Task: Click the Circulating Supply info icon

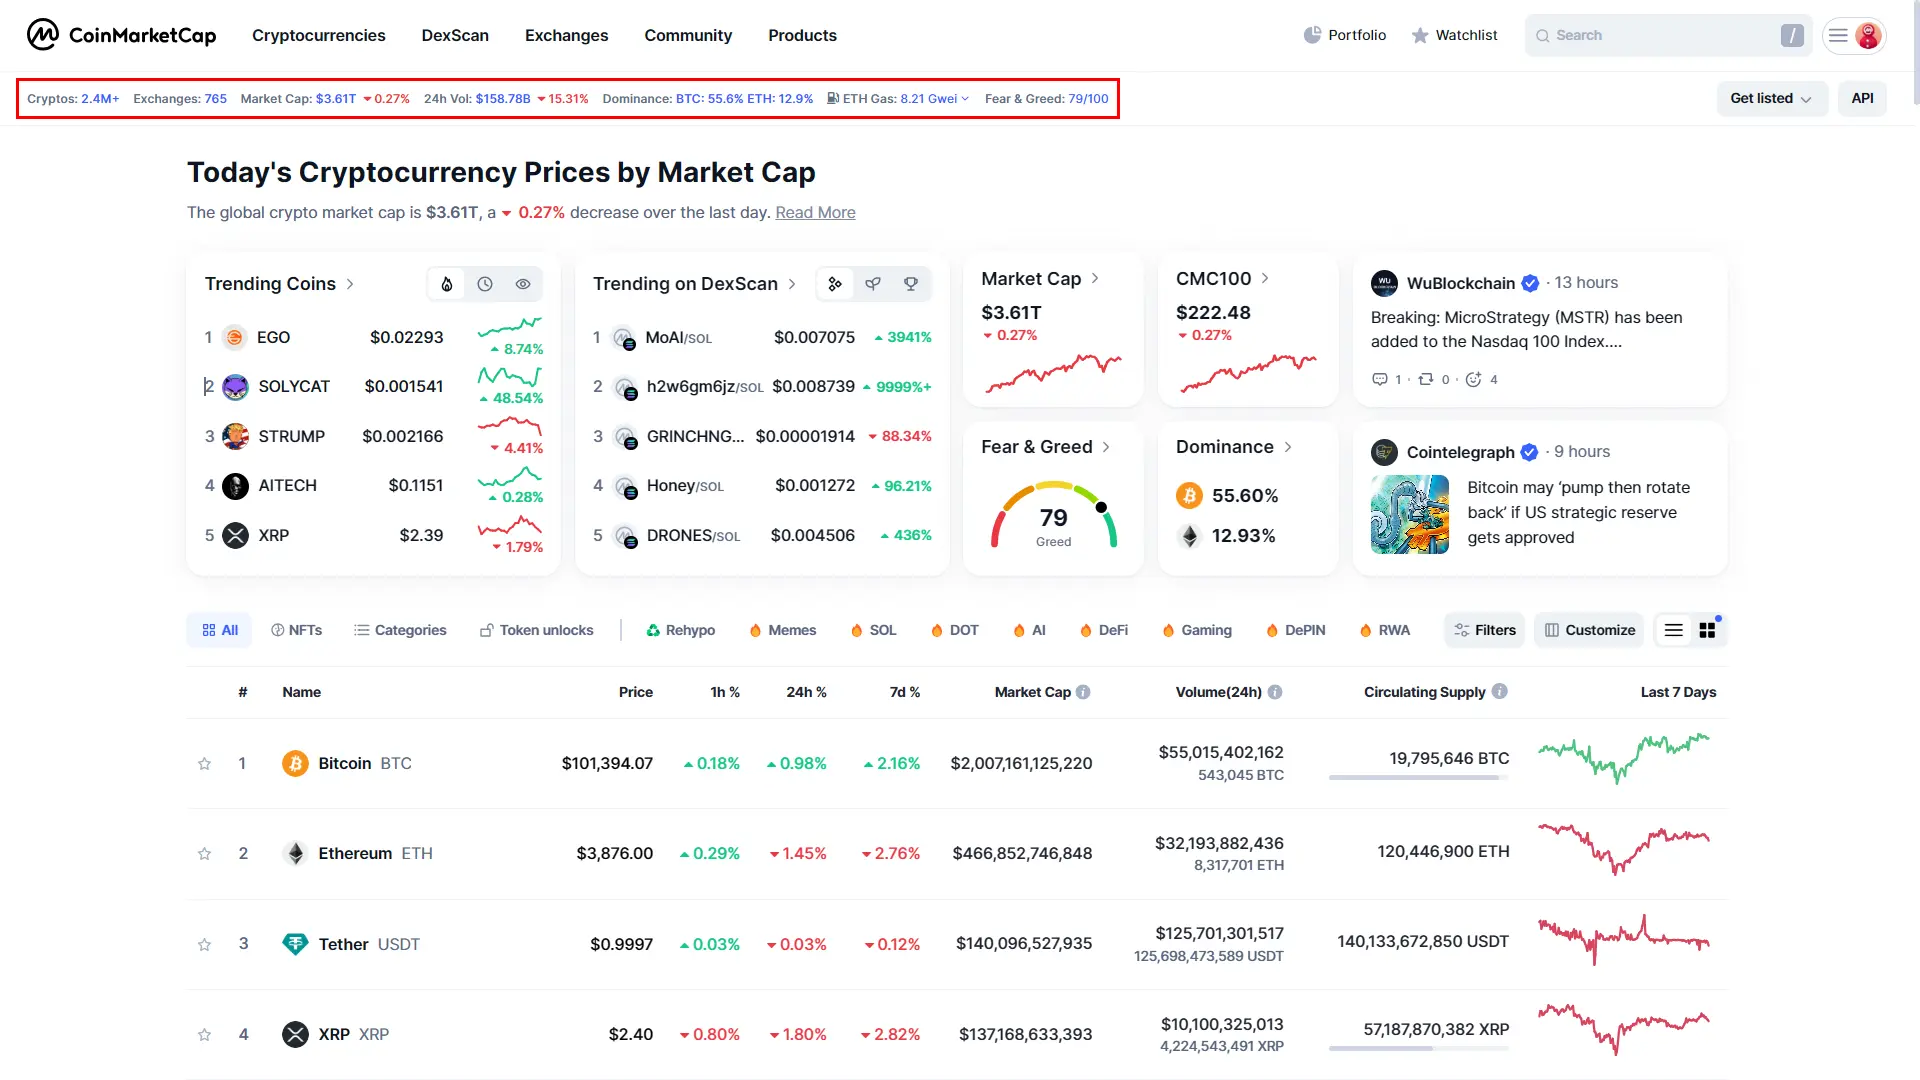Action: point(1500,691)
